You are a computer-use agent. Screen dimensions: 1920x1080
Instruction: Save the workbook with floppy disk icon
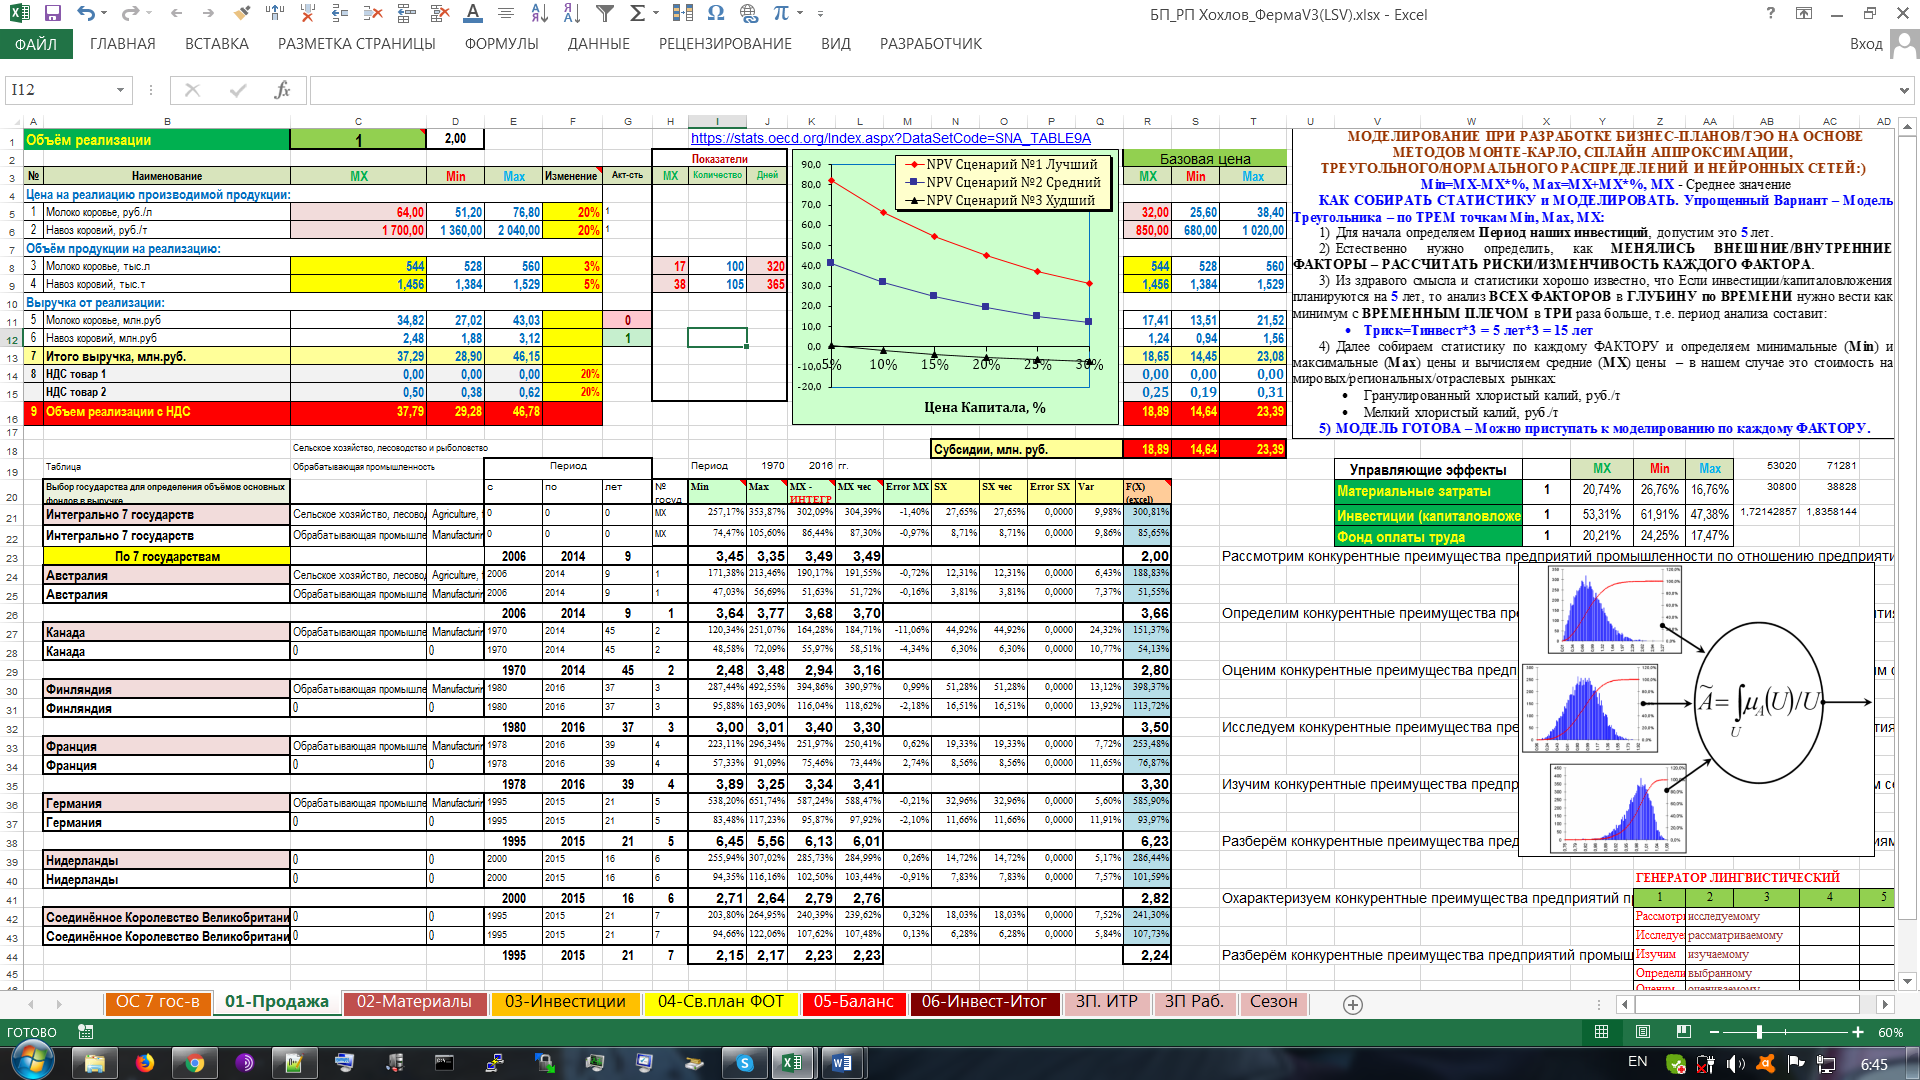53,14
